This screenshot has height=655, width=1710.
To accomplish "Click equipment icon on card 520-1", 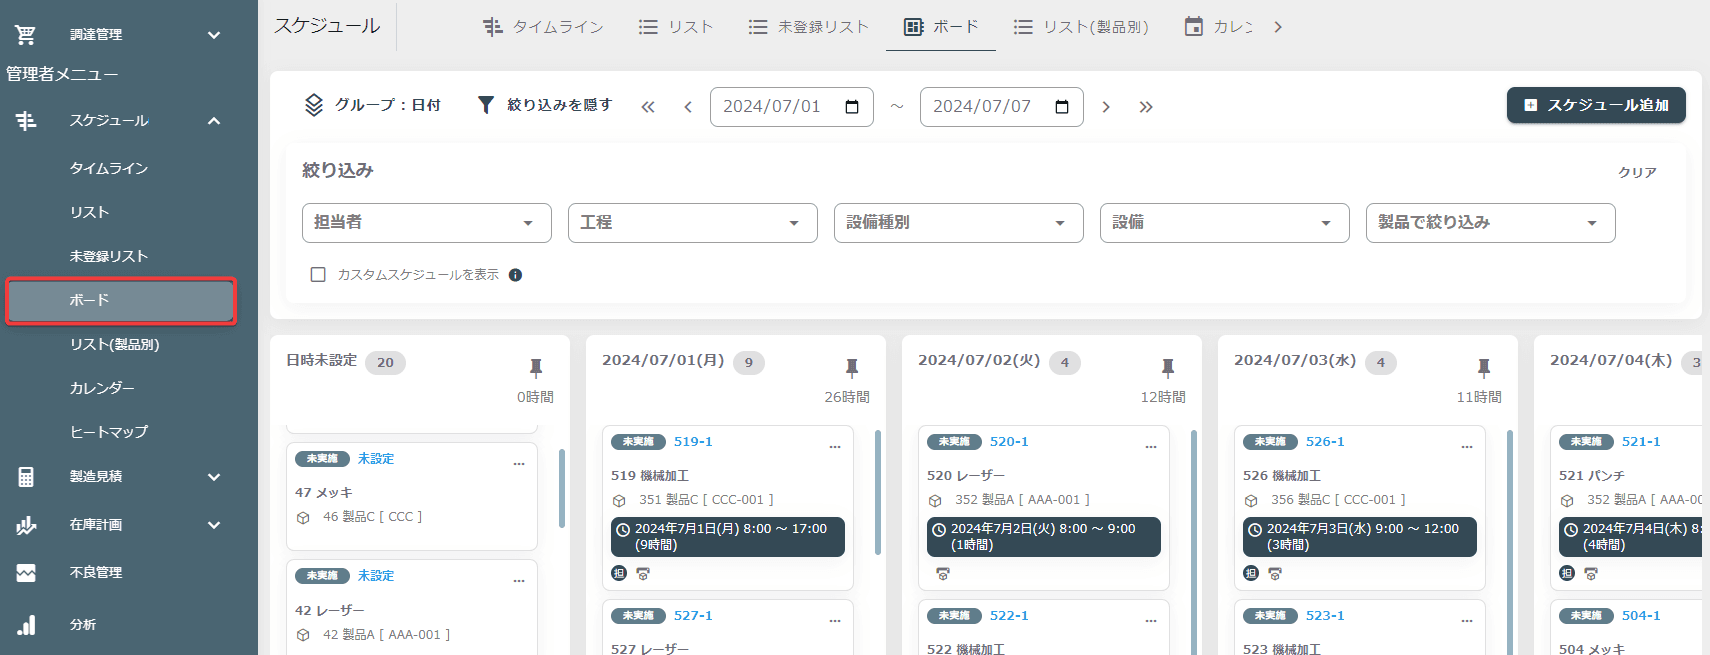I will (943, 574).
